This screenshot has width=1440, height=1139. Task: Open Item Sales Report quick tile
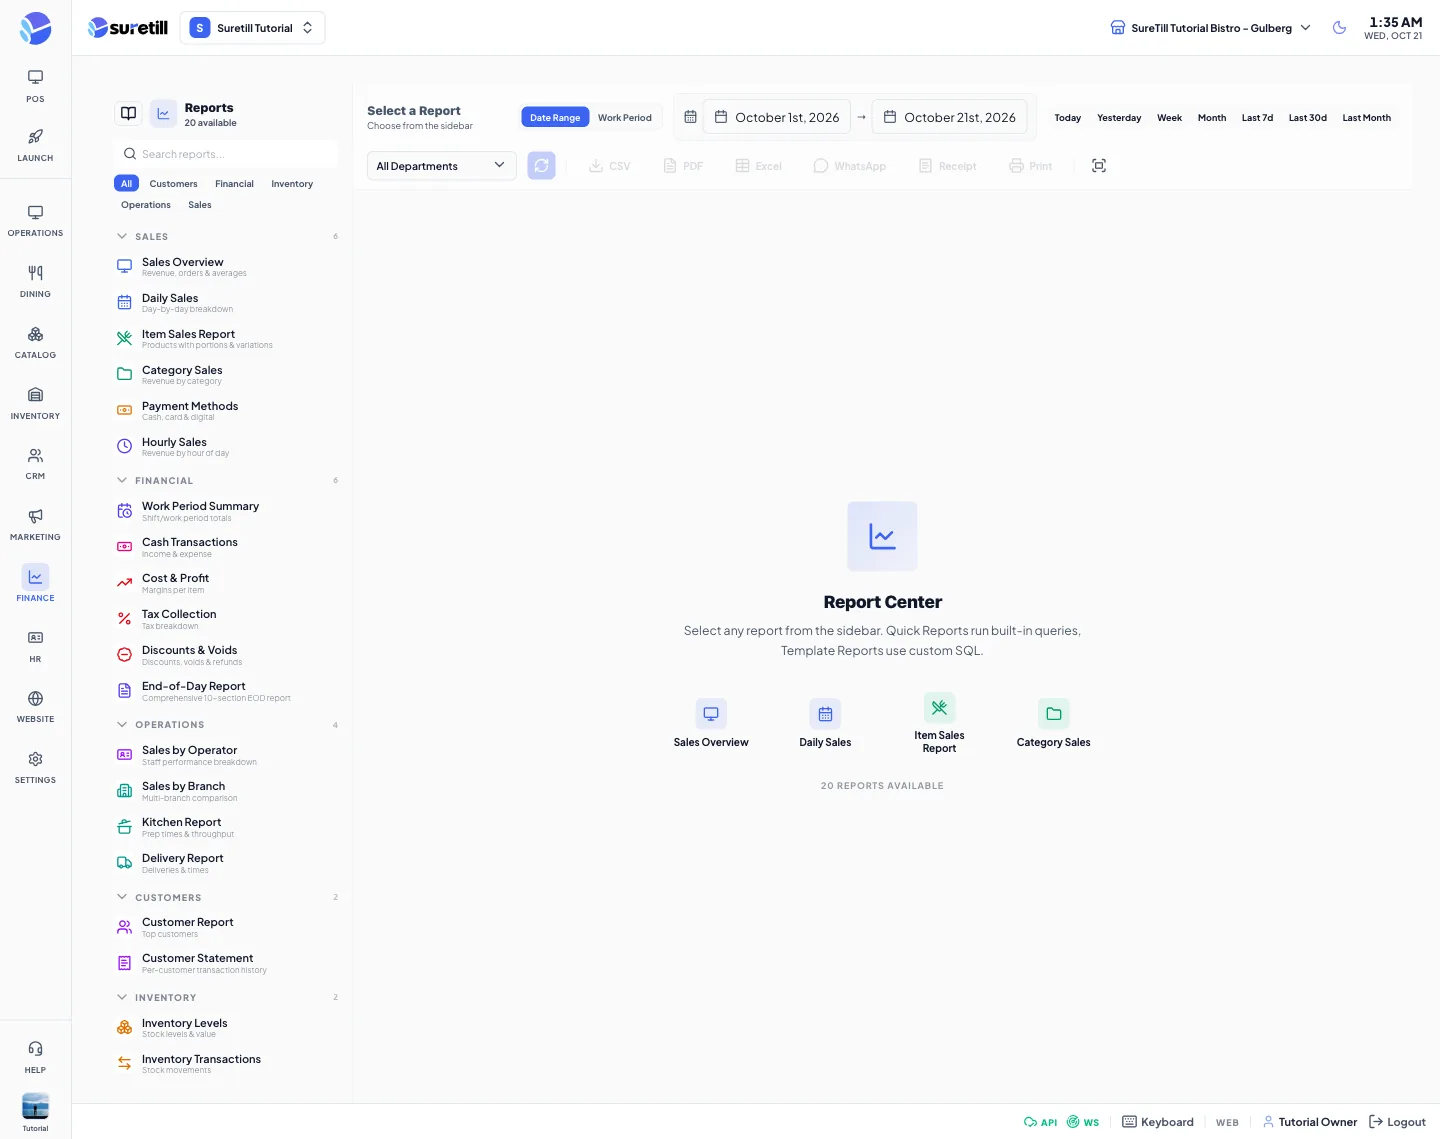click(x=939, y=723)
